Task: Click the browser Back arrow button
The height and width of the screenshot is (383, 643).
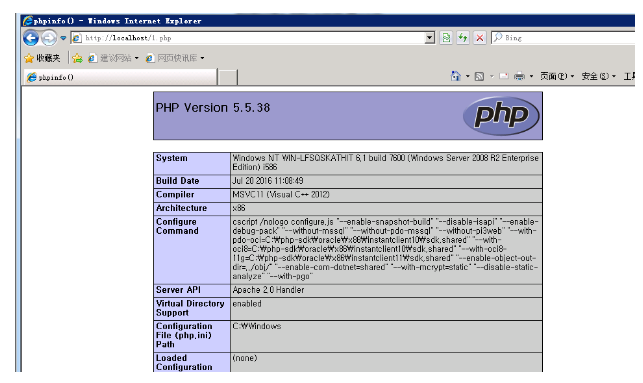Action: pos(31,38)
